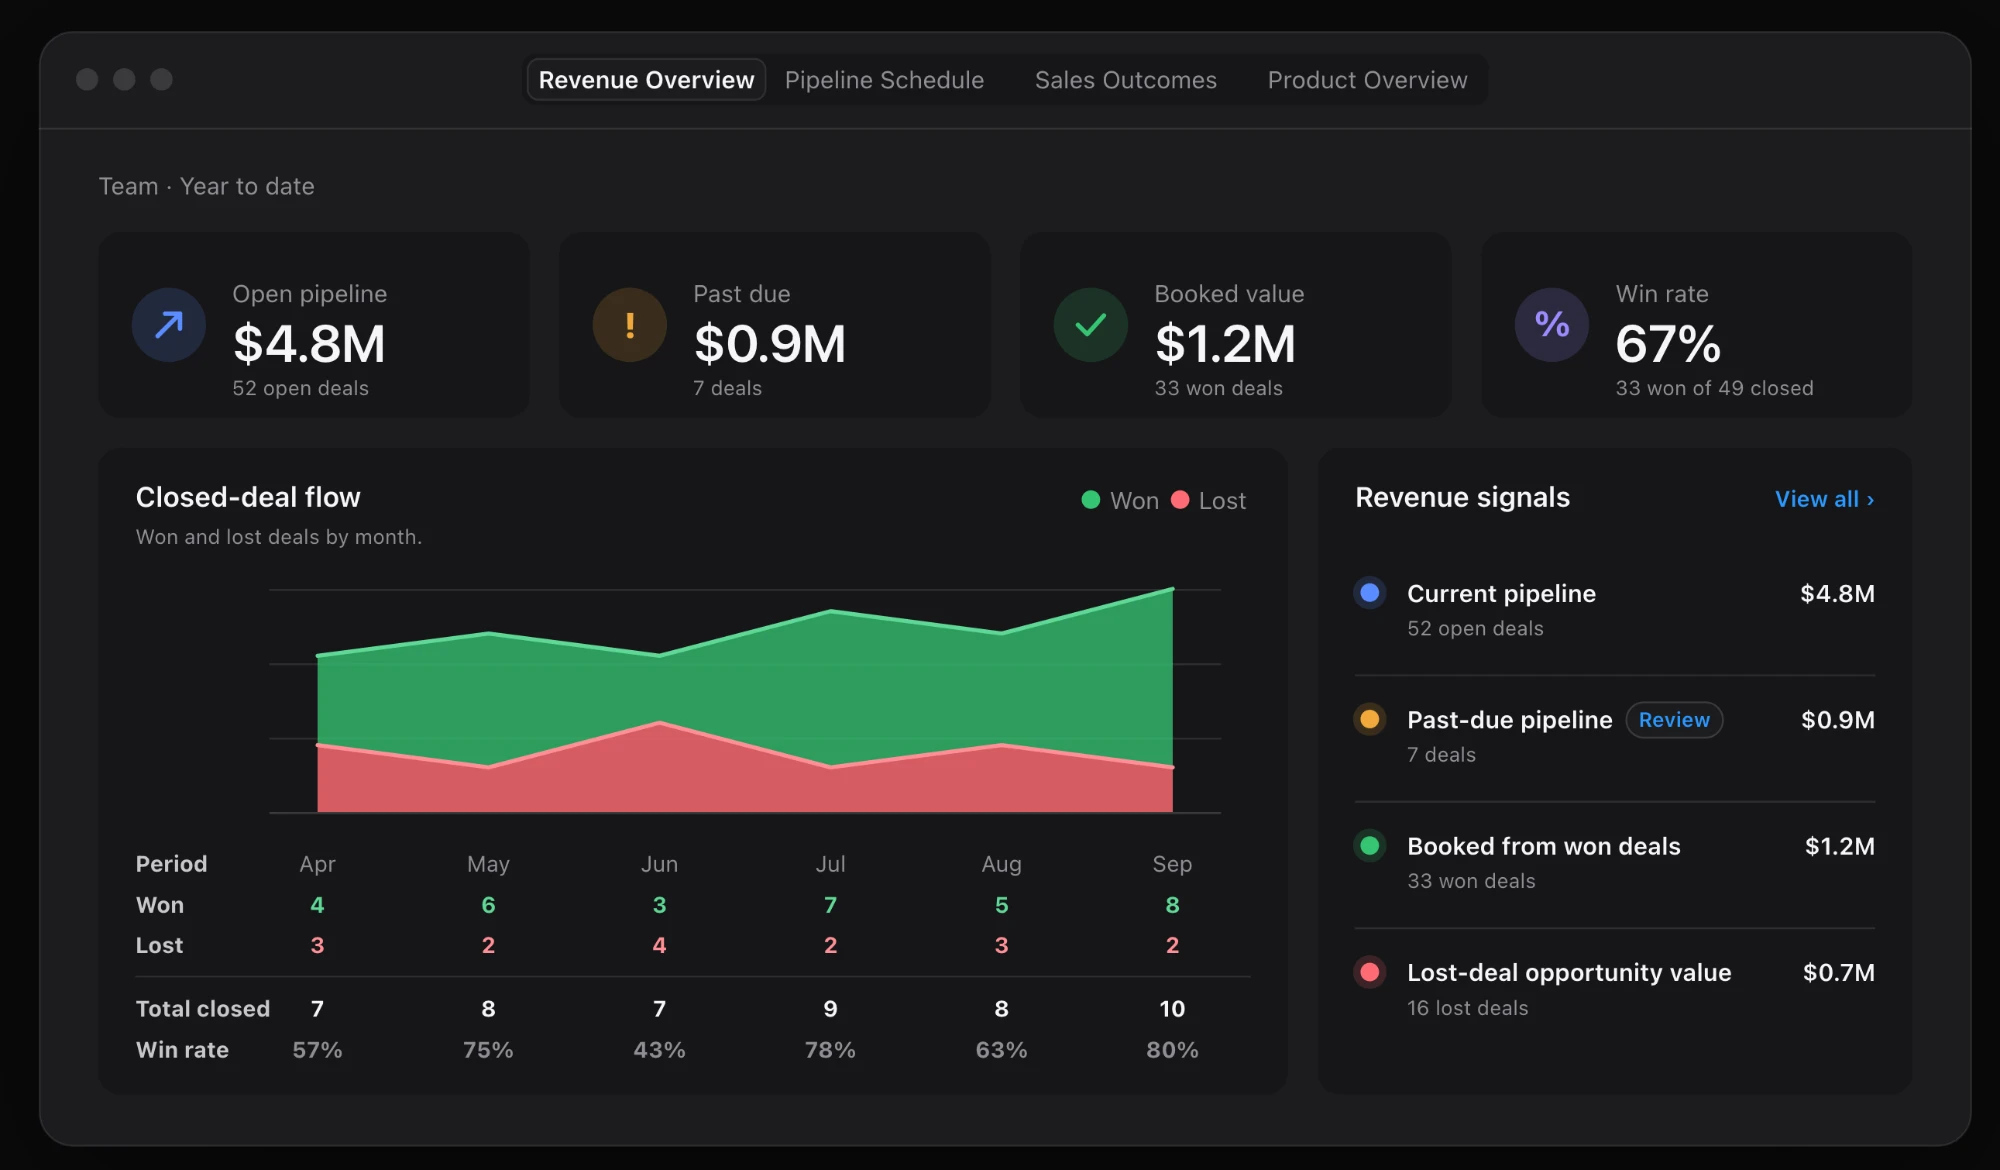Click the Open pipeline arrow icon

(169, 324)
